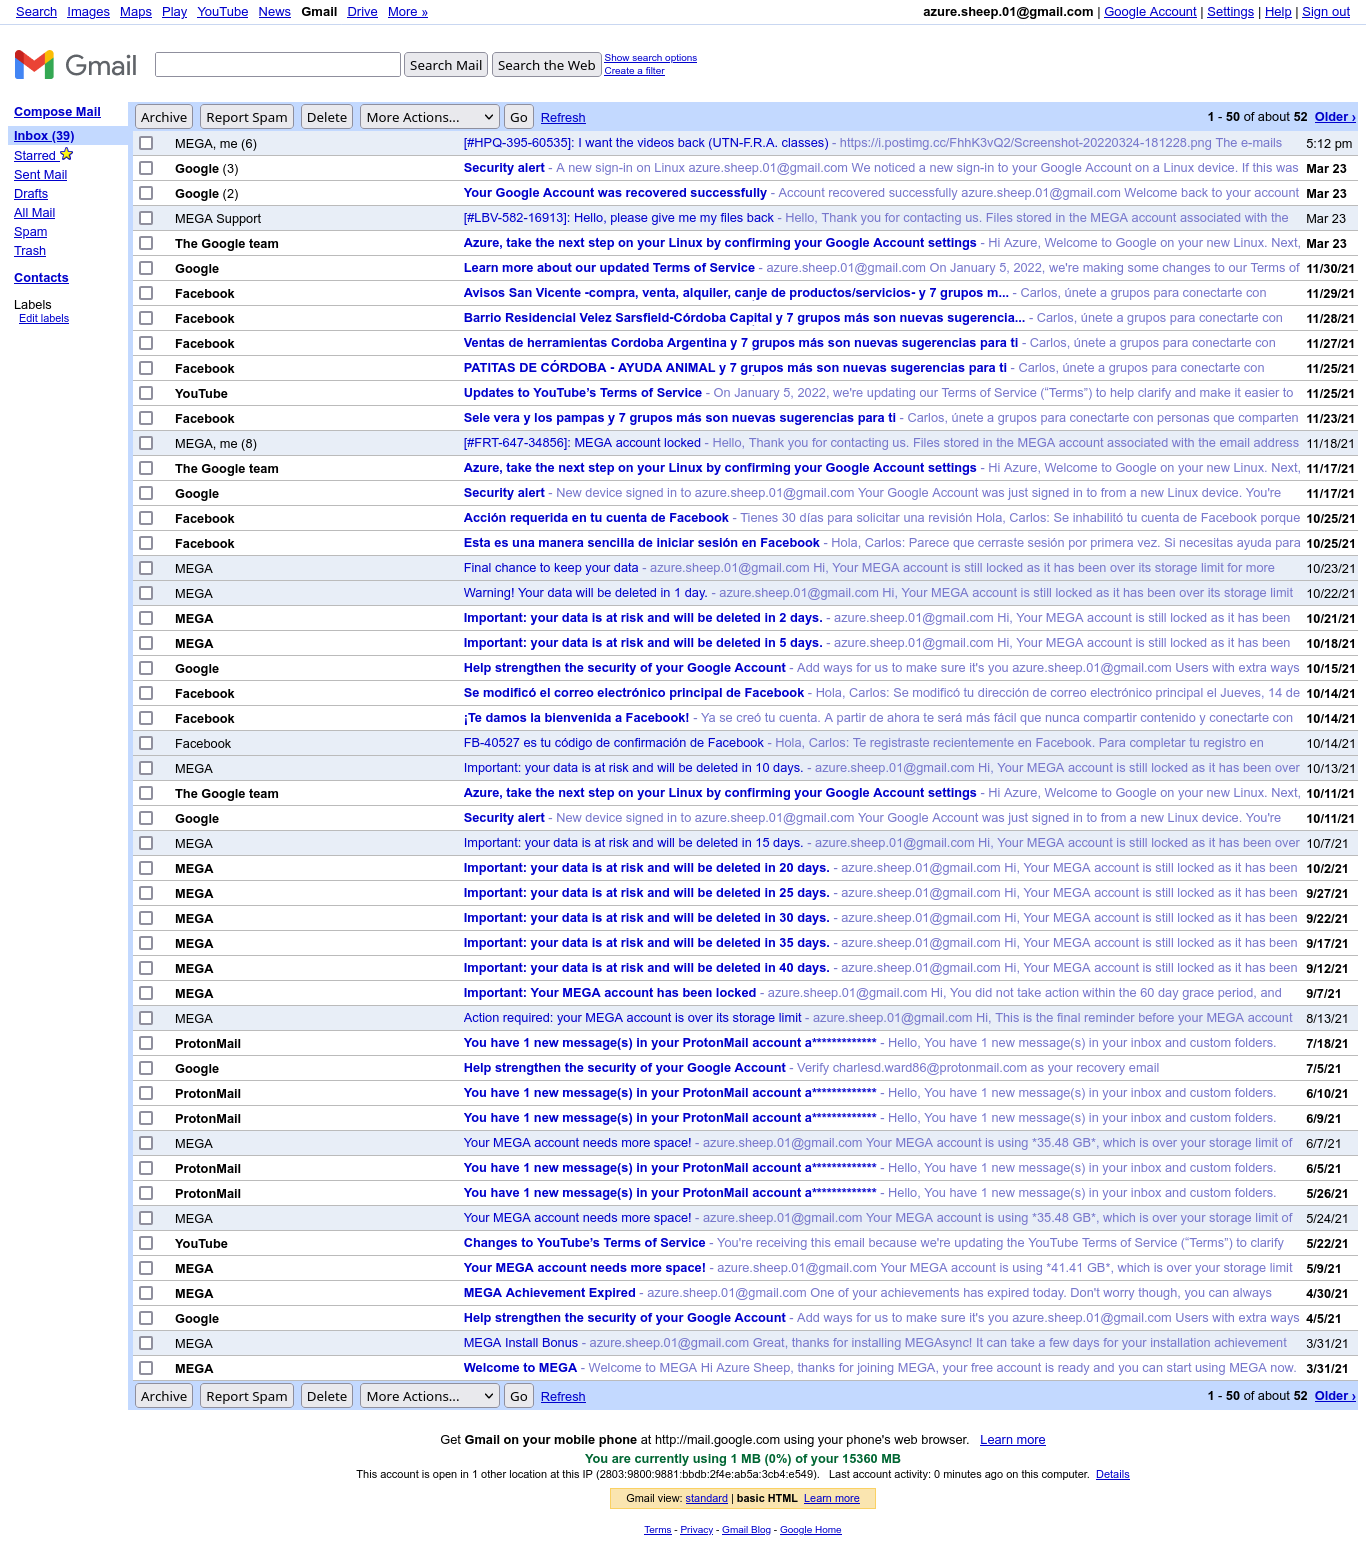Click 'Edit labels' link
The width and height of the screenshot is (1366, 1546).
44,319
